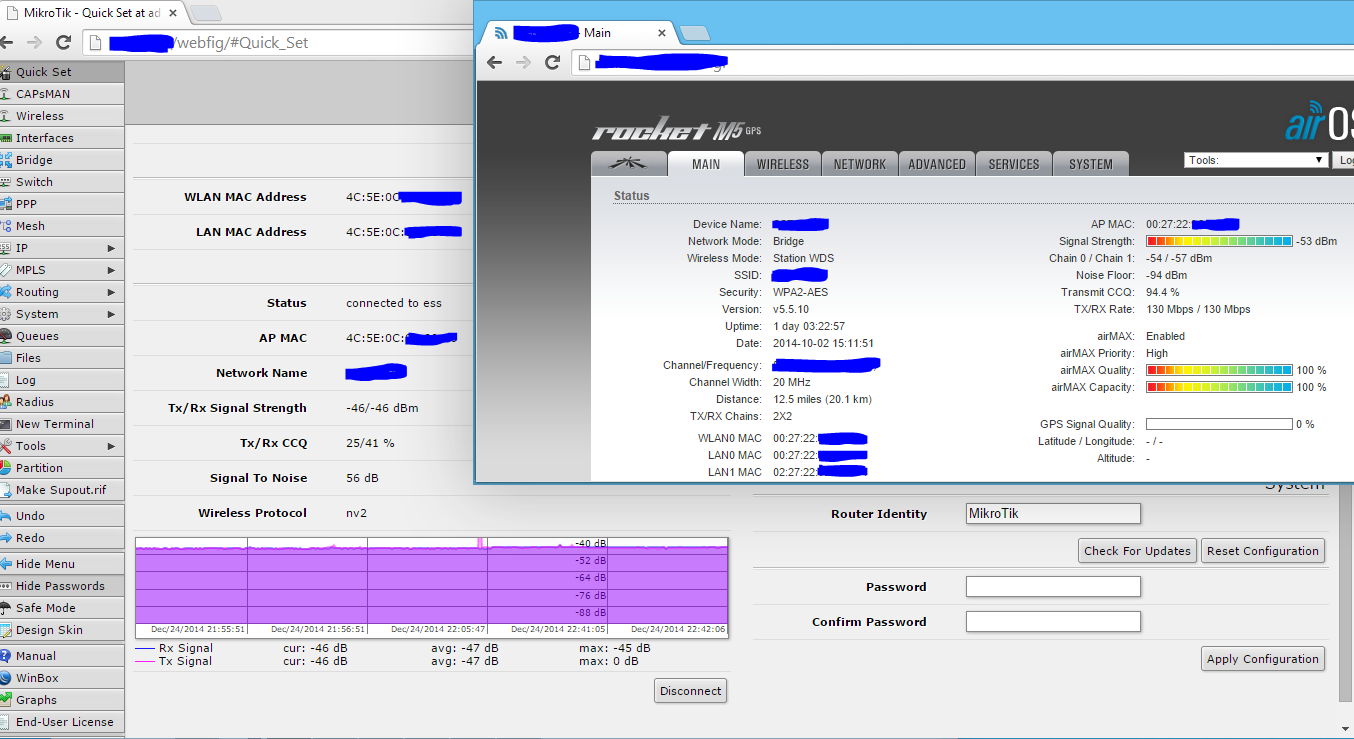1354x739 pixels.
Task: Open the Switch section icon
Action: click(x=6, y=182)
